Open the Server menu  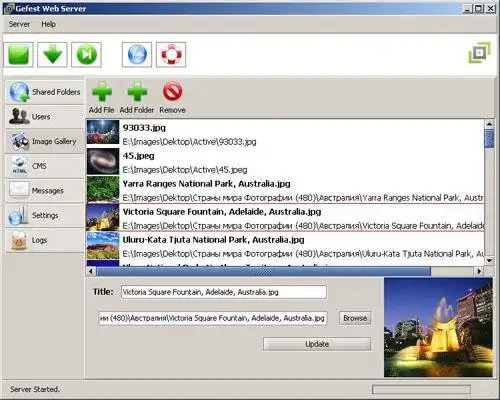19,24
